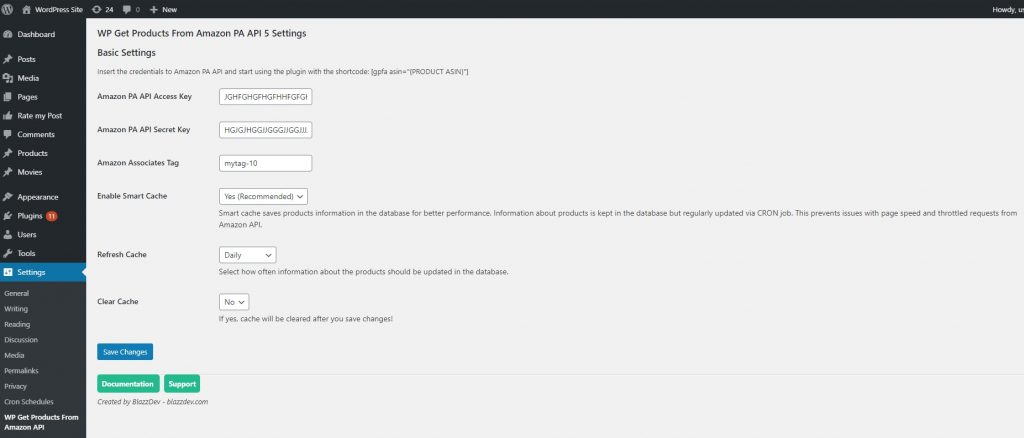This screenshot has height=438, width=1024.
Task: Click the Amazon Associates Tag label
Action: (x=138, y=163)
